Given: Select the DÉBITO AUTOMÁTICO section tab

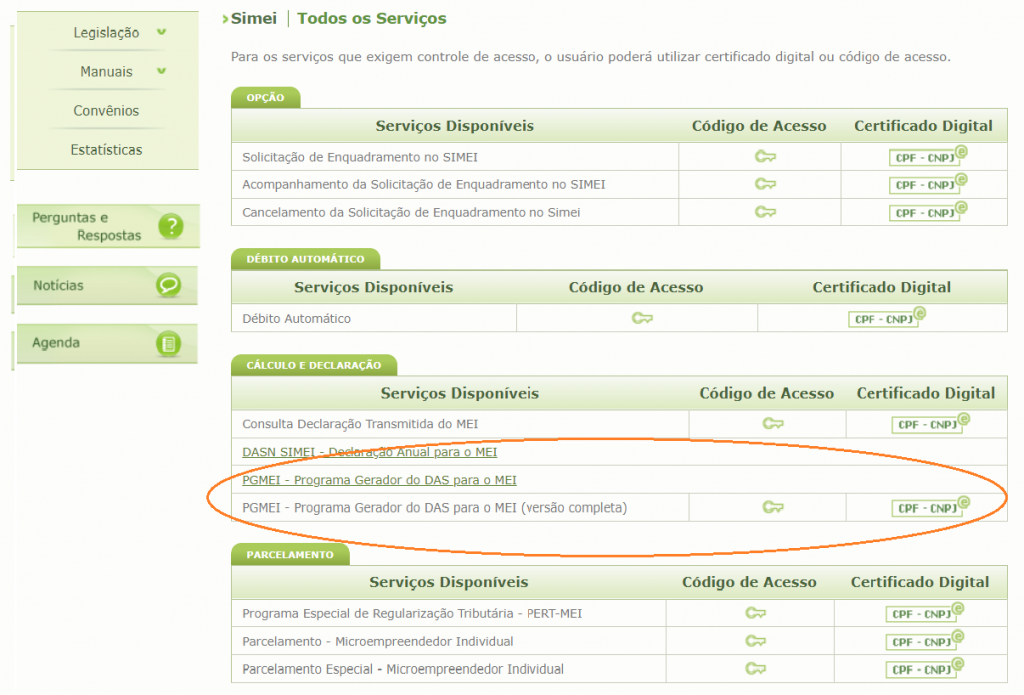Looking at the screenshot, I should 306,259.
